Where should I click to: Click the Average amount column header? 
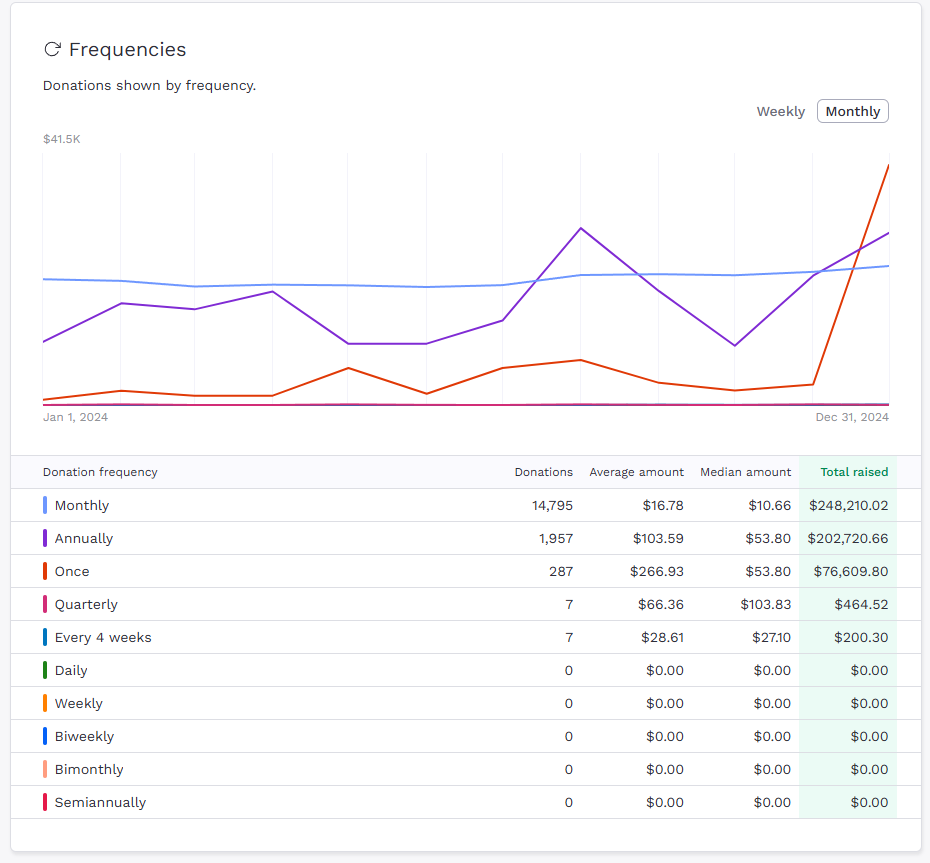coord(637,472)
